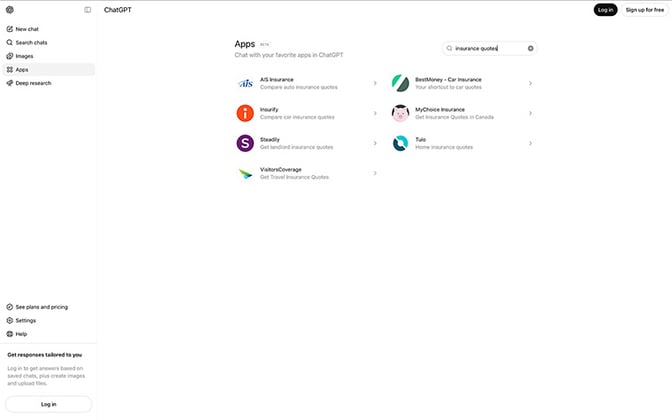Screen dimensions: 672x420
Task: Click the plans and pricing icon
Action: pos(9,307)
